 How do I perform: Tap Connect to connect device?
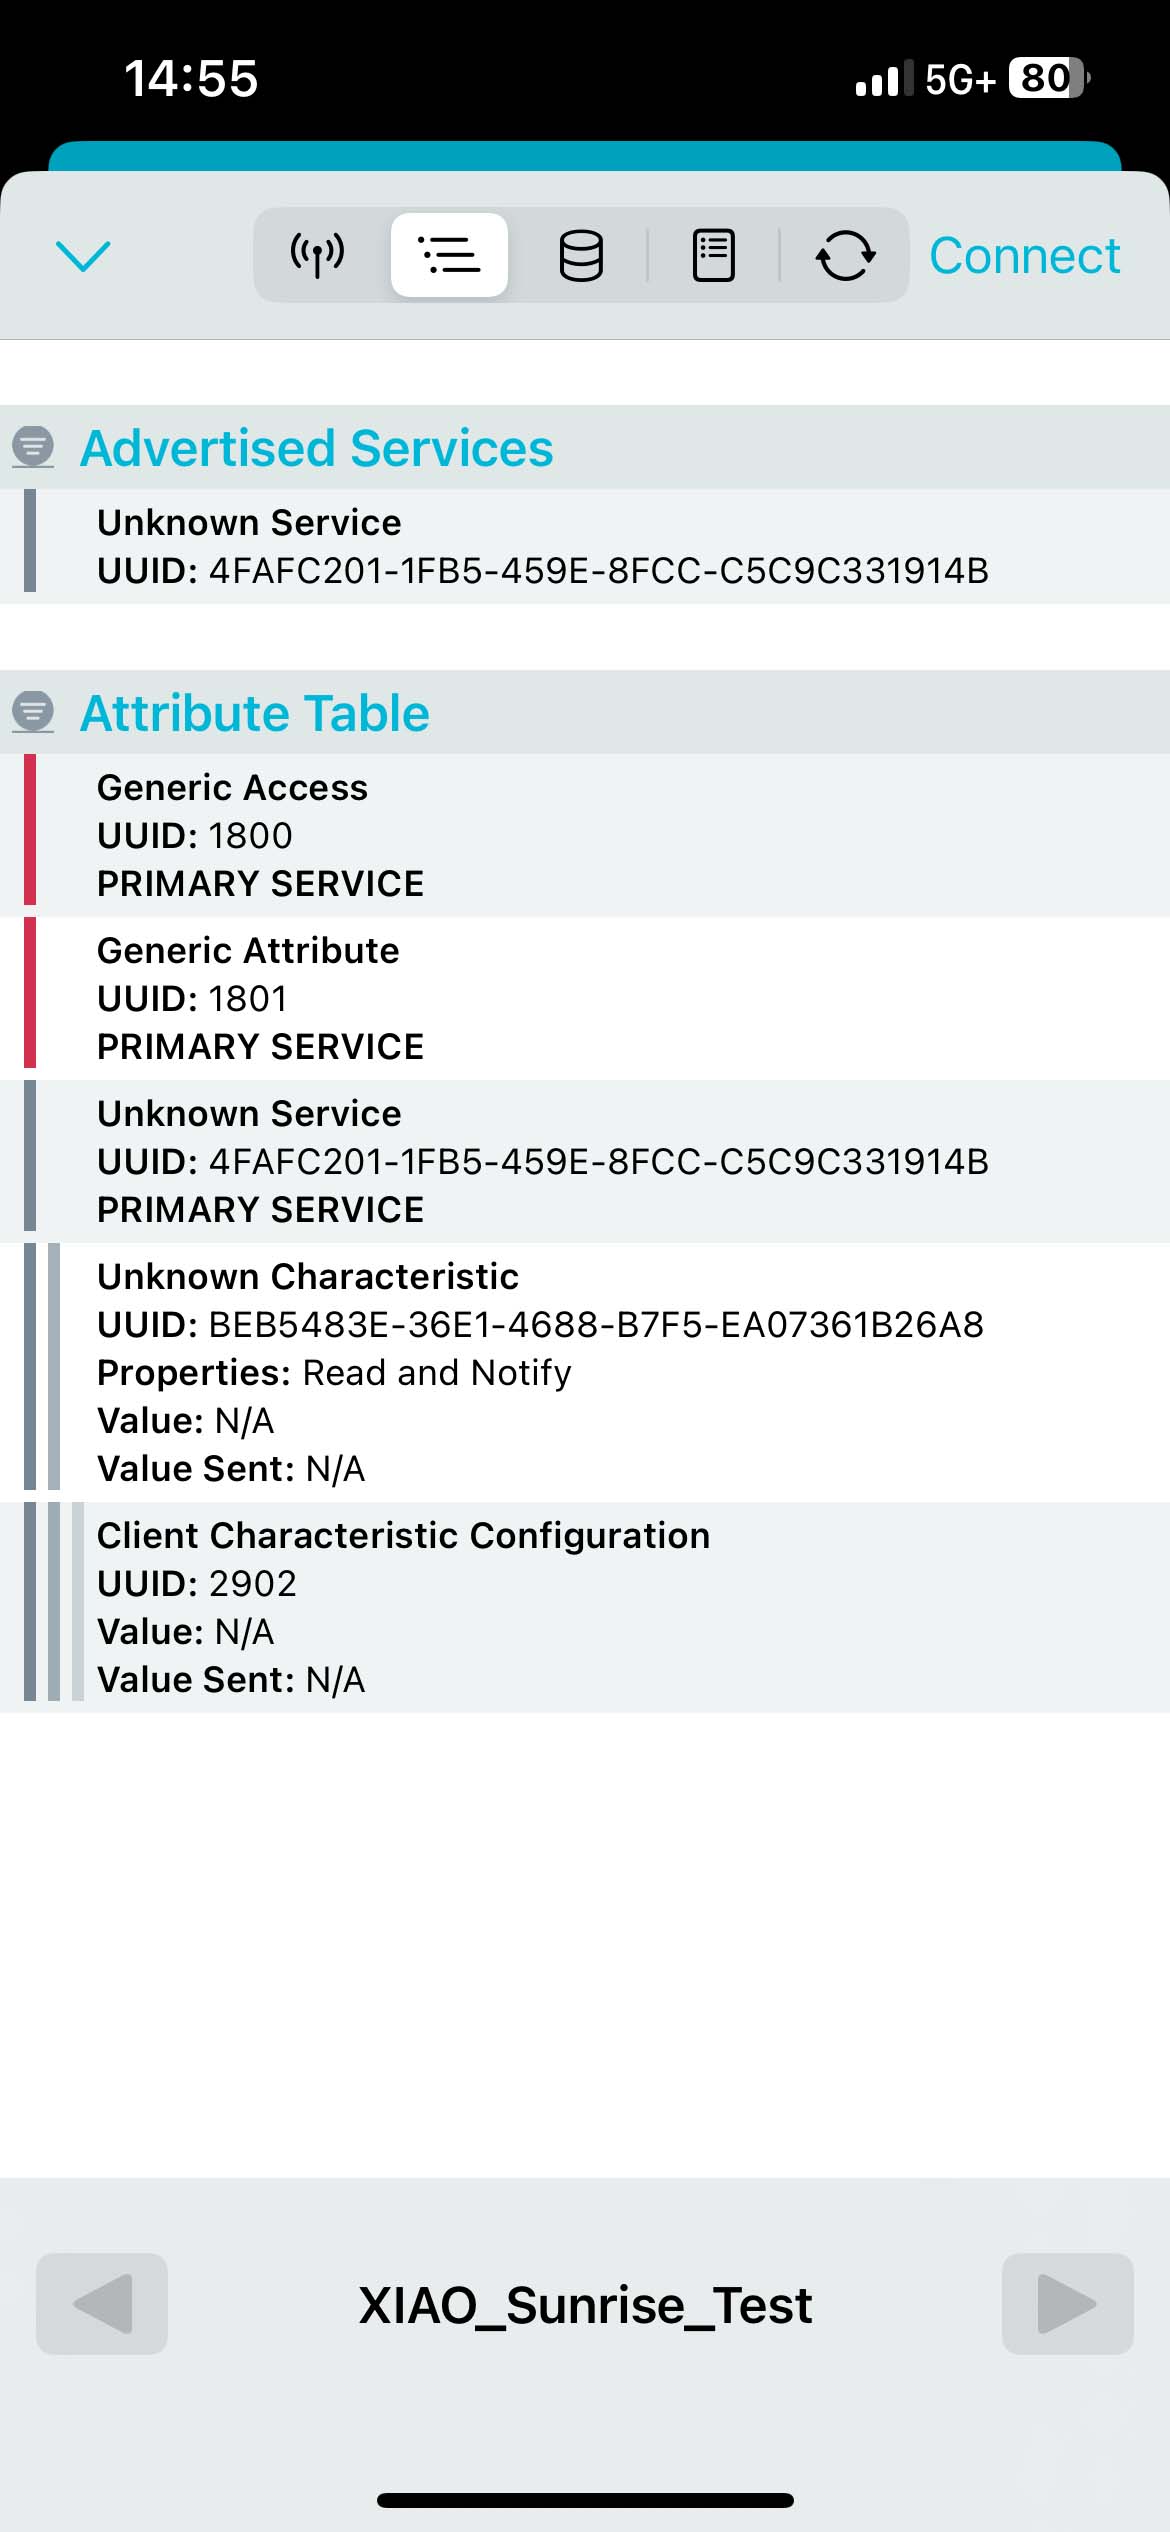tap(1024, 255)
